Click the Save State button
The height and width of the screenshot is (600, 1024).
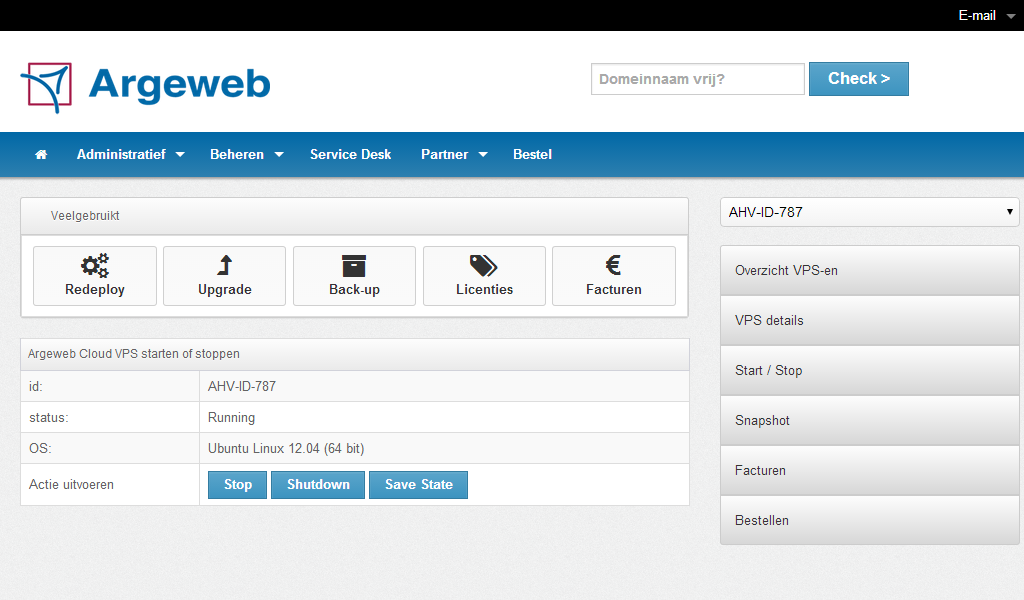418,485
